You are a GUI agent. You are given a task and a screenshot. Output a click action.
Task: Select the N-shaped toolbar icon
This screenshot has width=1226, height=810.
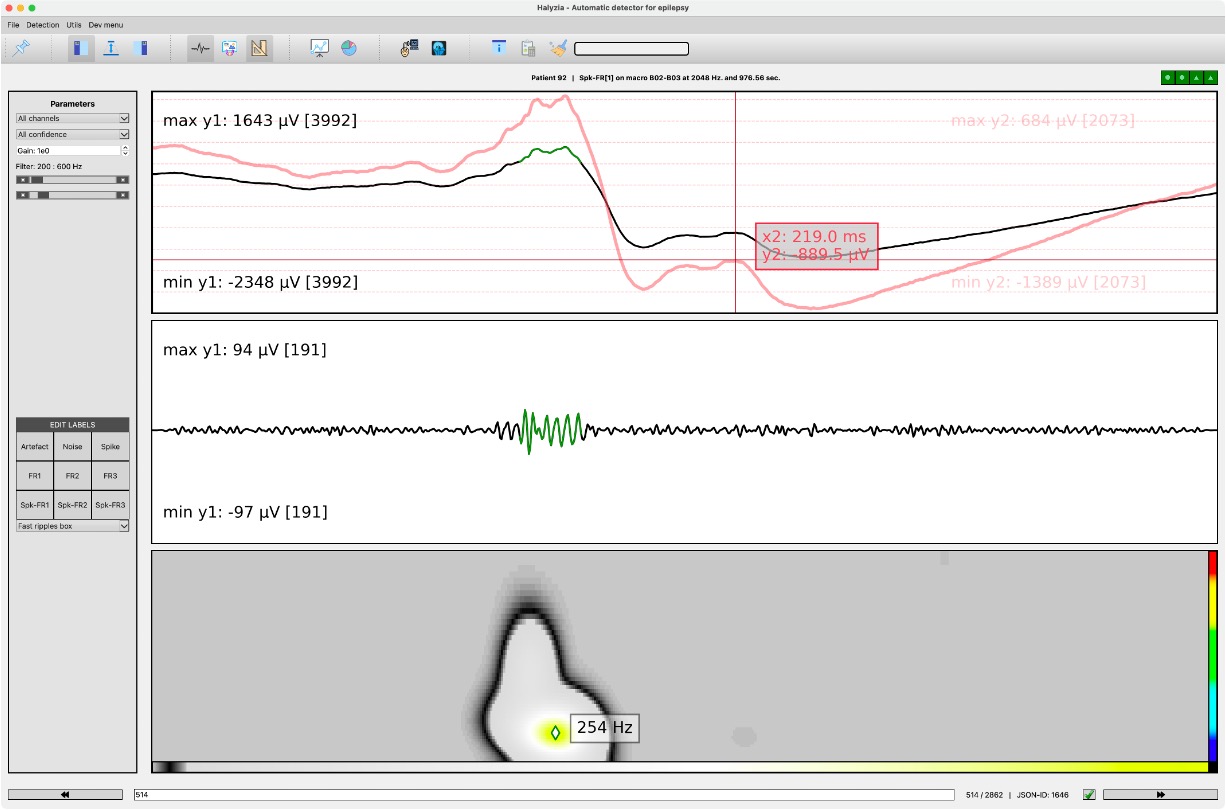(x=260, y=47)
